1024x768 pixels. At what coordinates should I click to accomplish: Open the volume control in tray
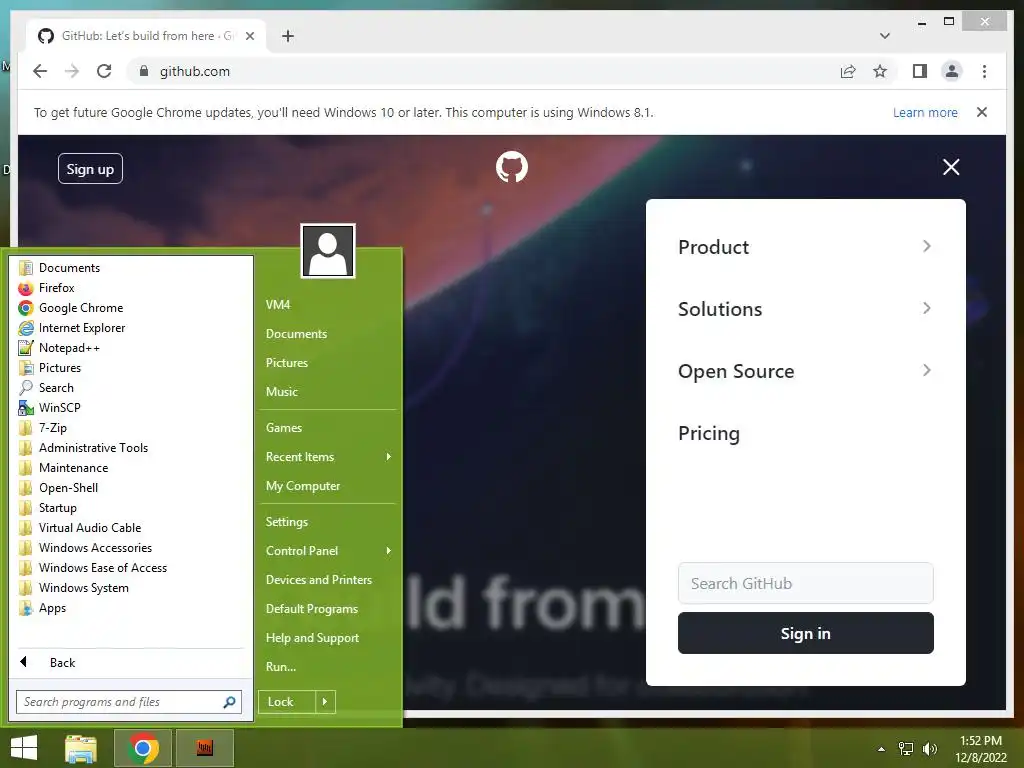click(x=930, y=749)
